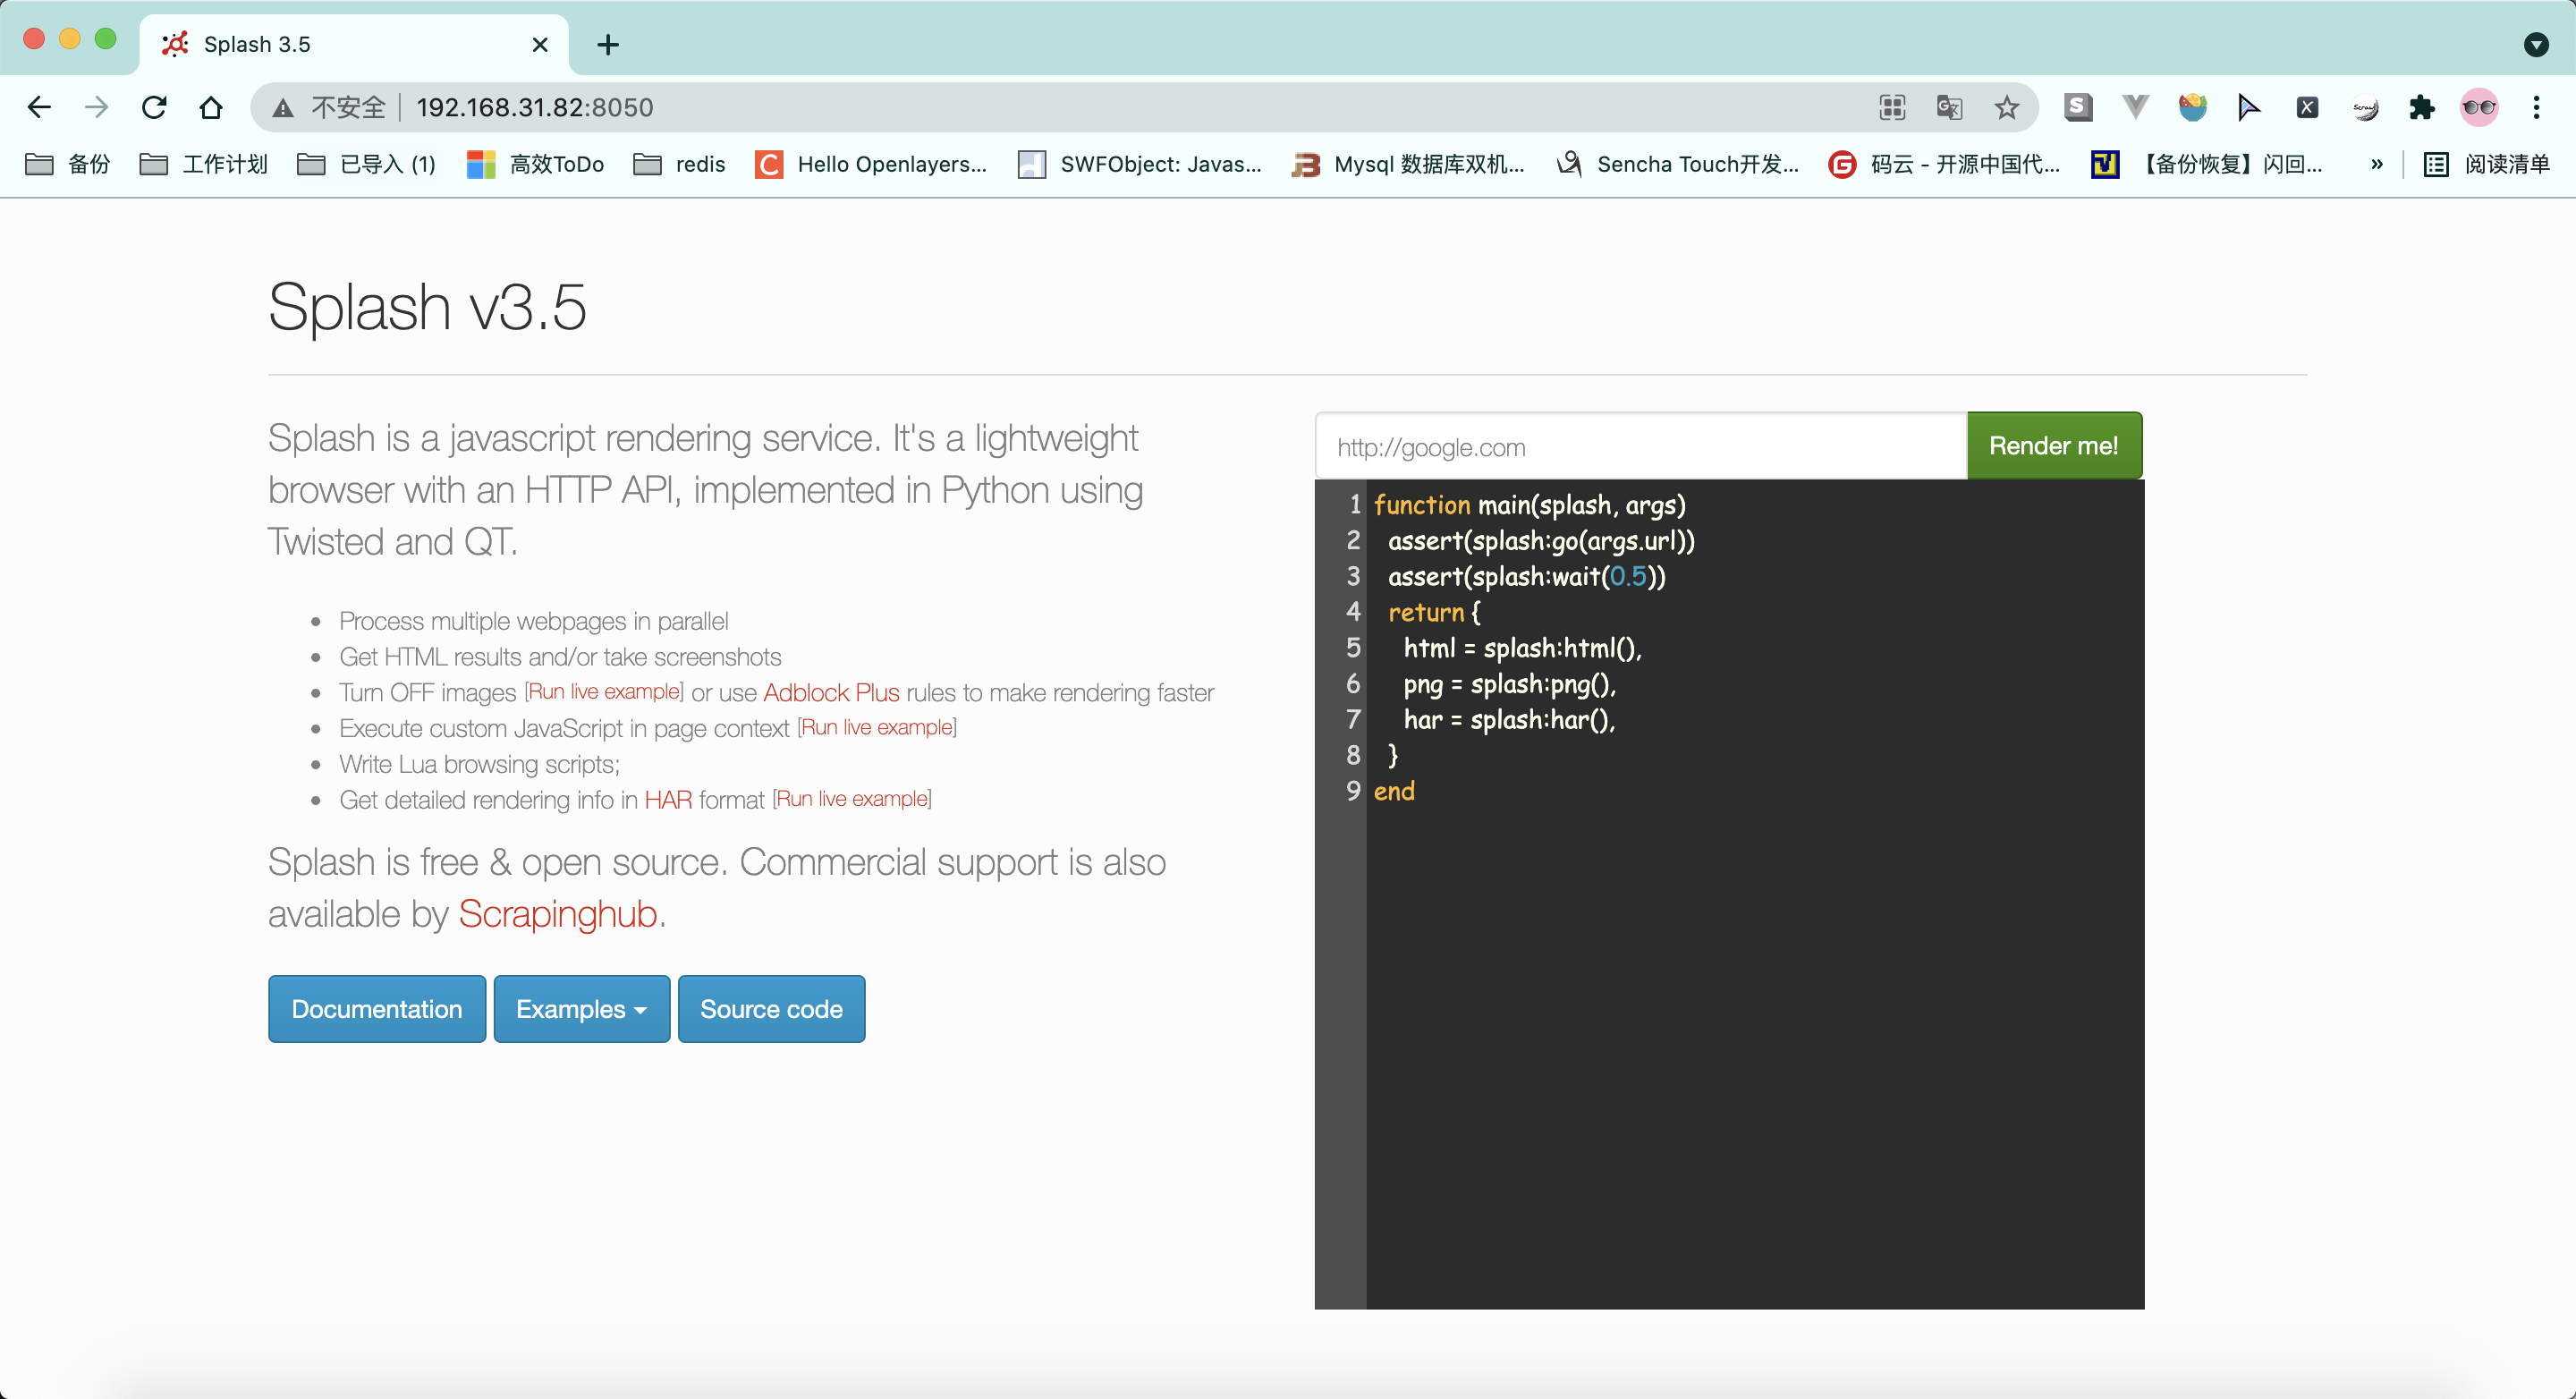The width and height of the screenshot is (2576, 1399).
Task: Open the Adblock Plus link
Action: (x=831, y=692)
